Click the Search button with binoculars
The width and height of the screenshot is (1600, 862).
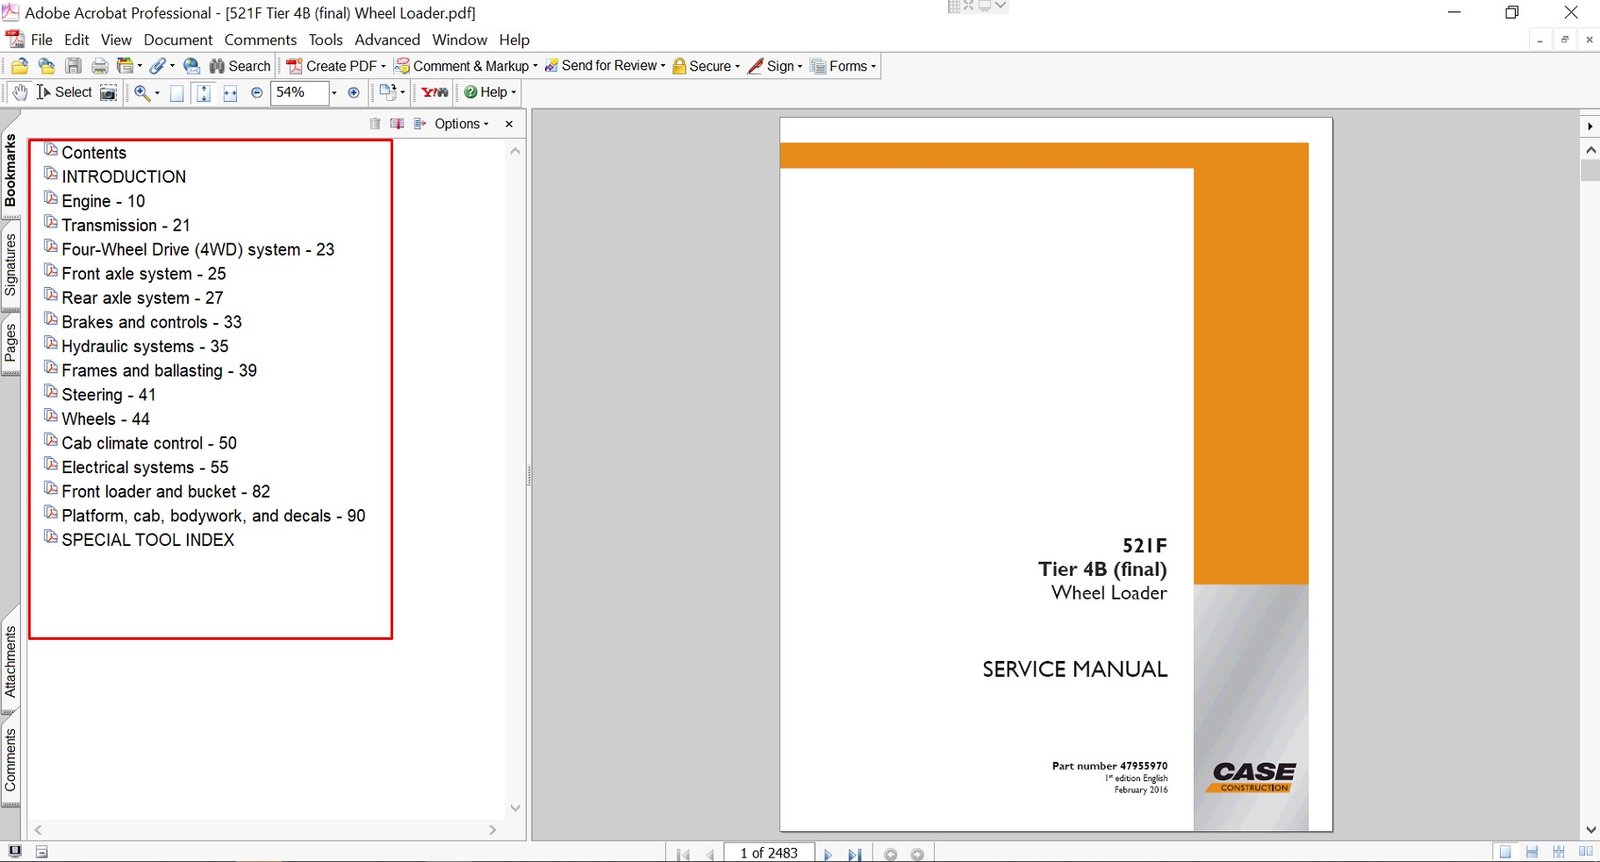(x=240, y=66)
